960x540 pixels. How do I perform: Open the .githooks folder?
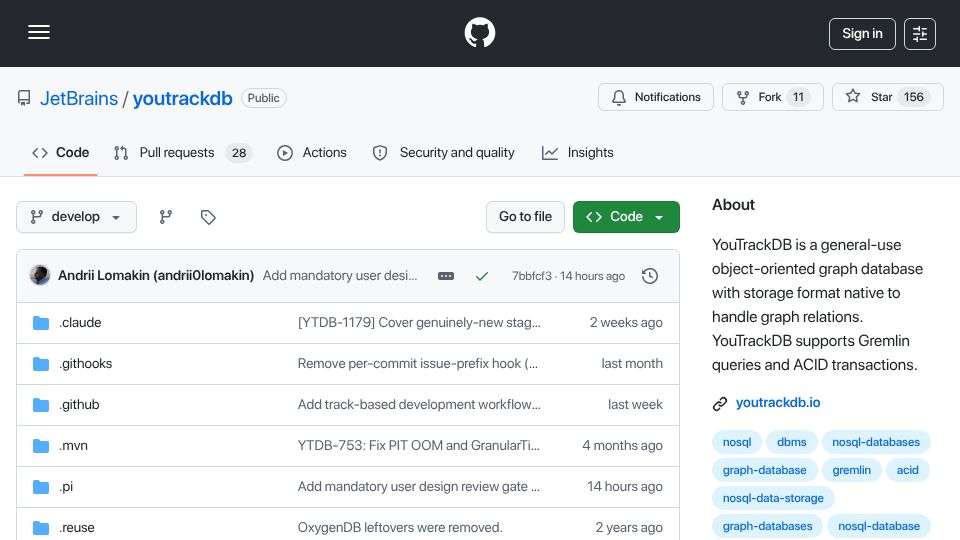point(86,364)
